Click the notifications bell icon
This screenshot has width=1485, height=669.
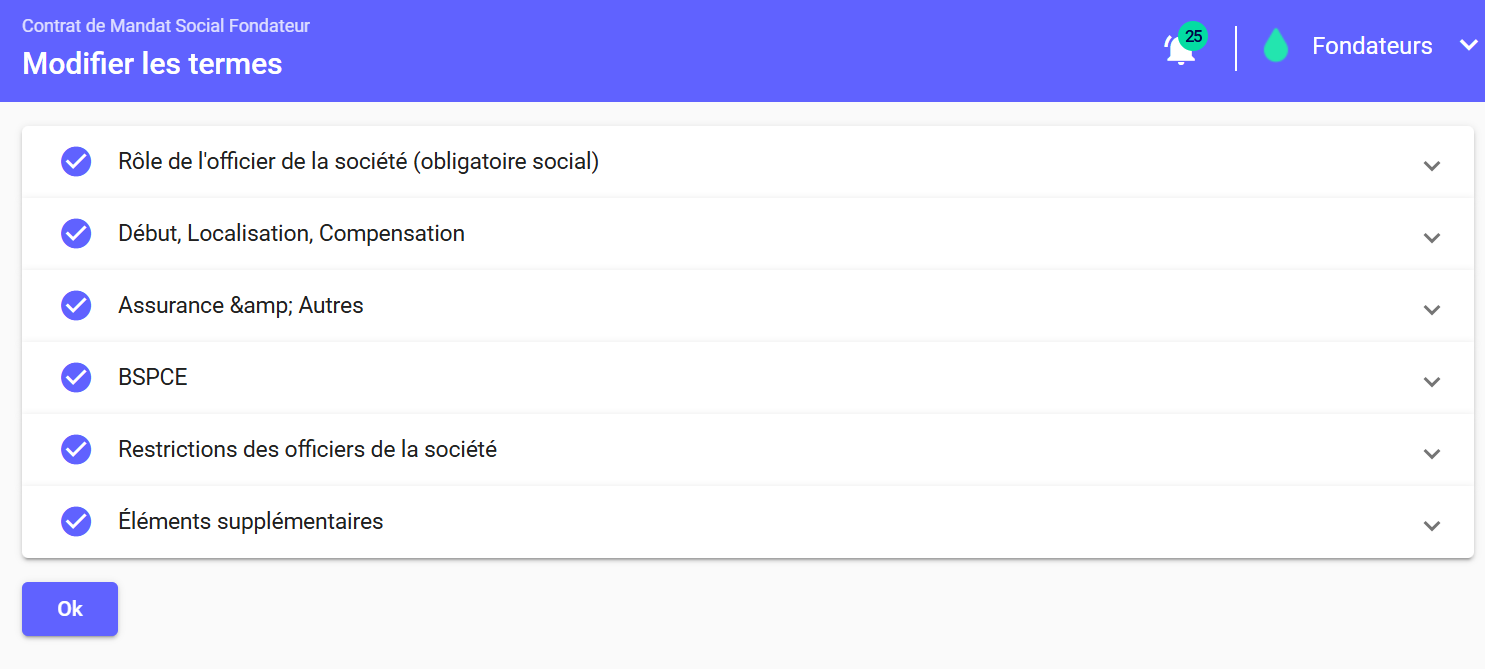point(1179,50)
